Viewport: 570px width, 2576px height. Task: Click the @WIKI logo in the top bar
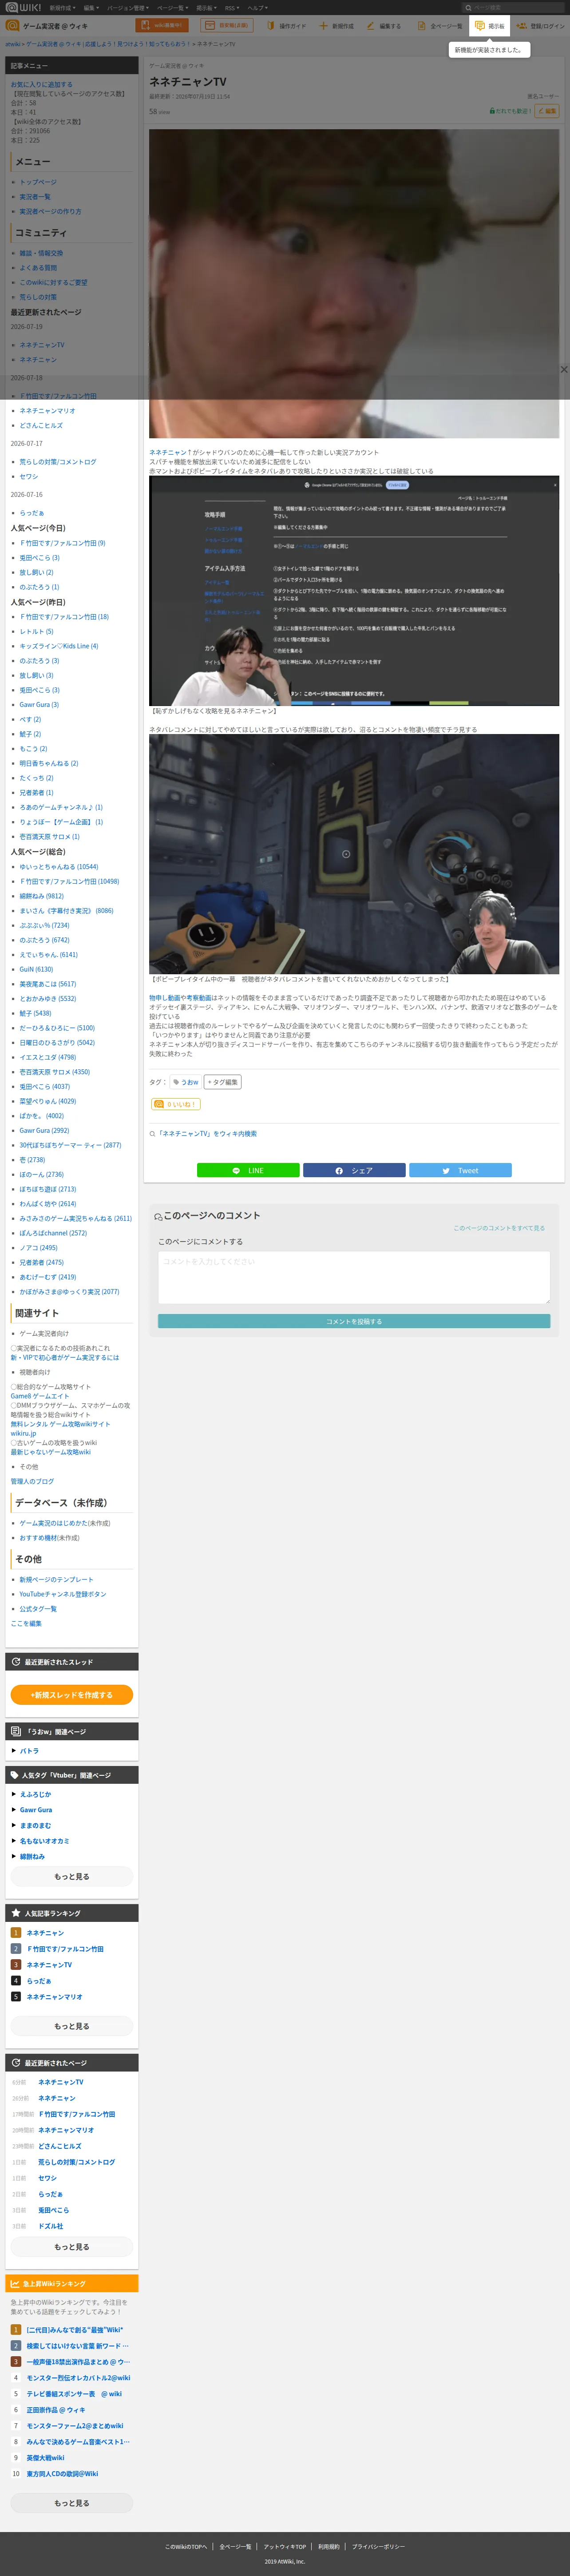(x=22, y=7)
